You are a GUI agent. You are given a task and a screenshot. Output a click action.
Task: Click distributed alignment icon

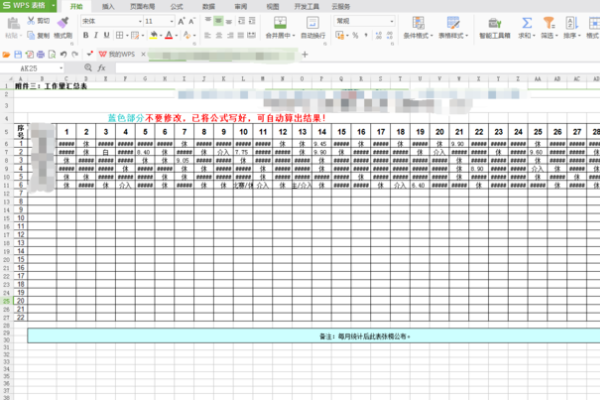251,35
